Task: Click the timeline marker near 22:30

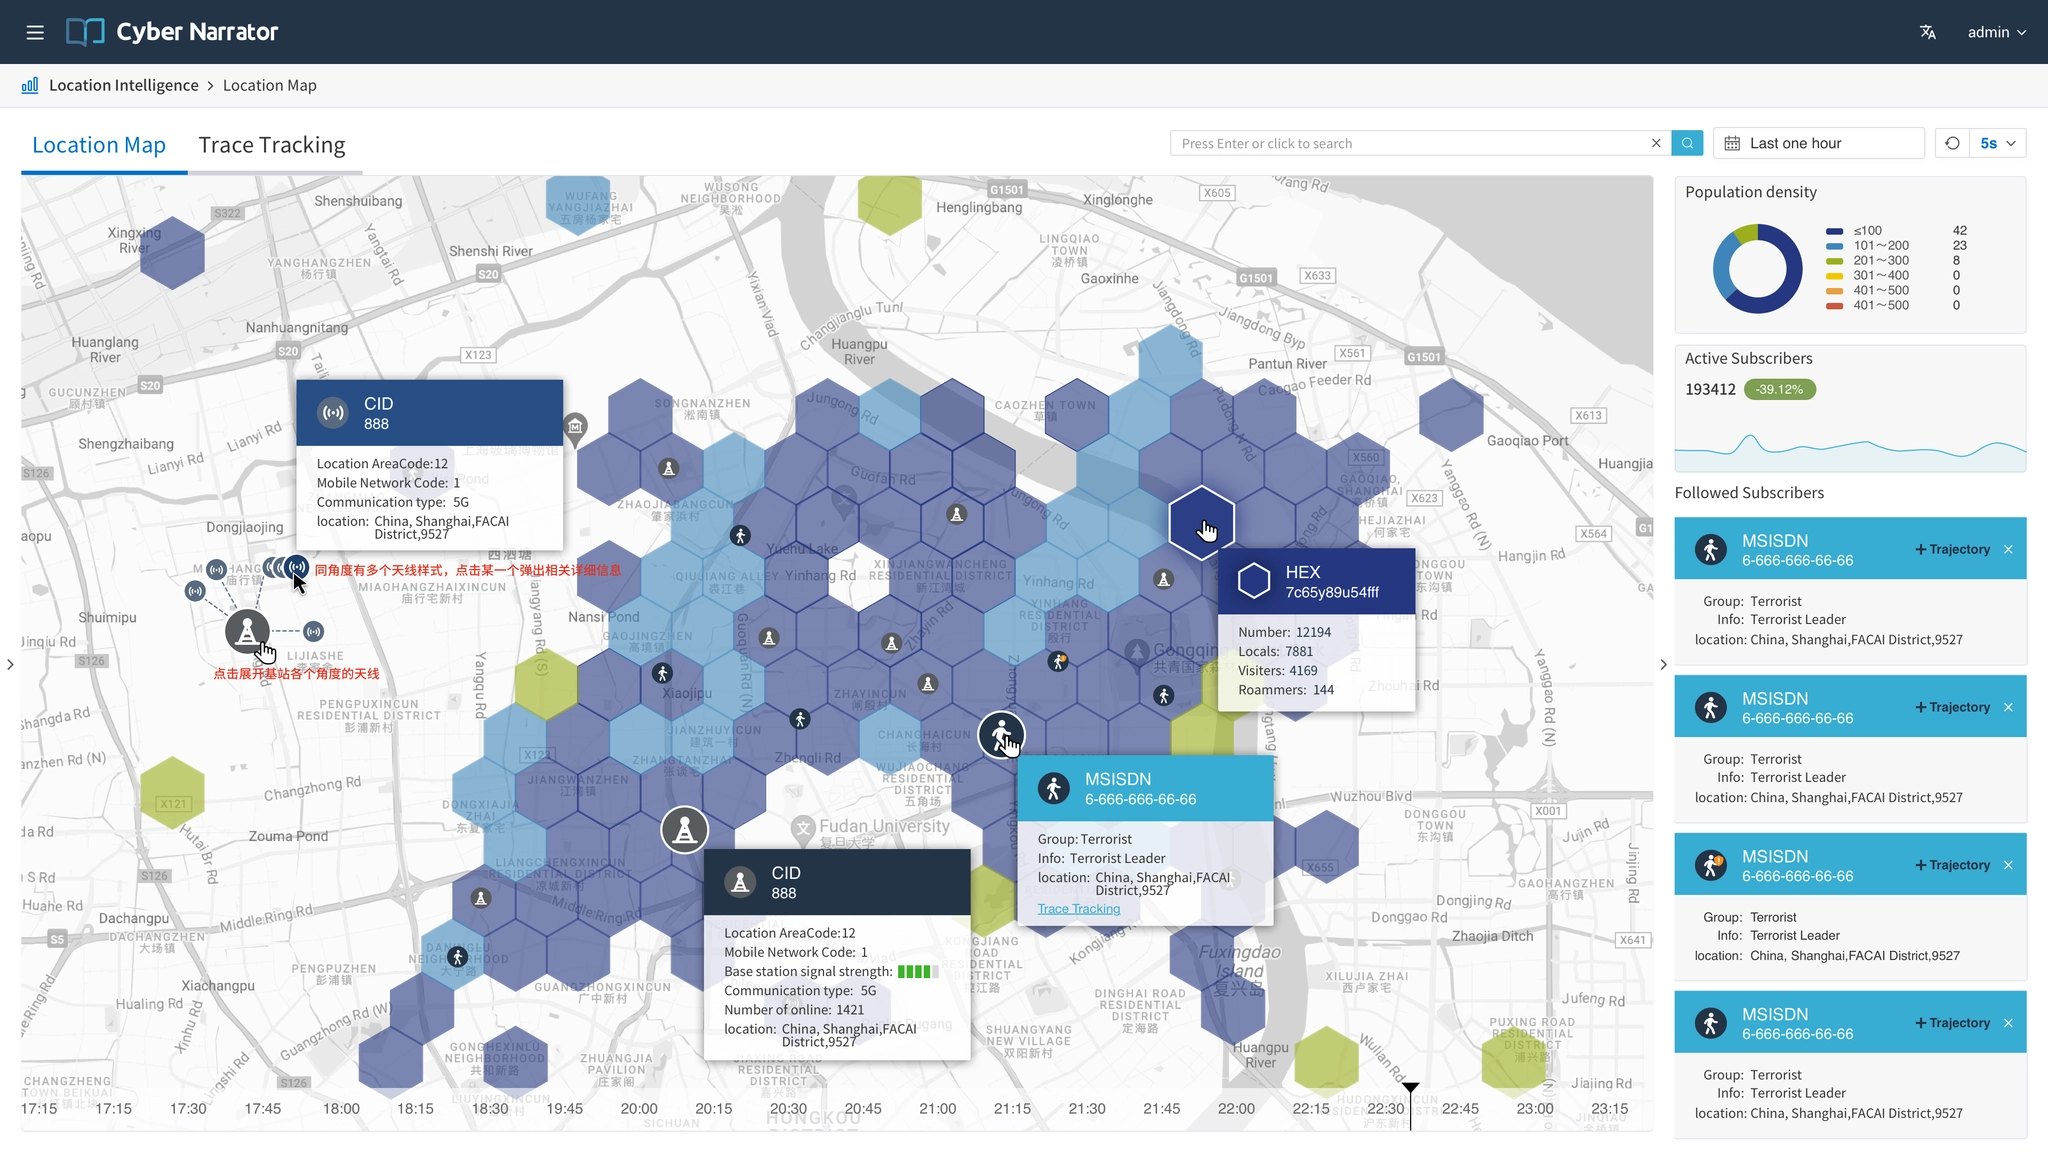Action: [x=1410, y=1088]
